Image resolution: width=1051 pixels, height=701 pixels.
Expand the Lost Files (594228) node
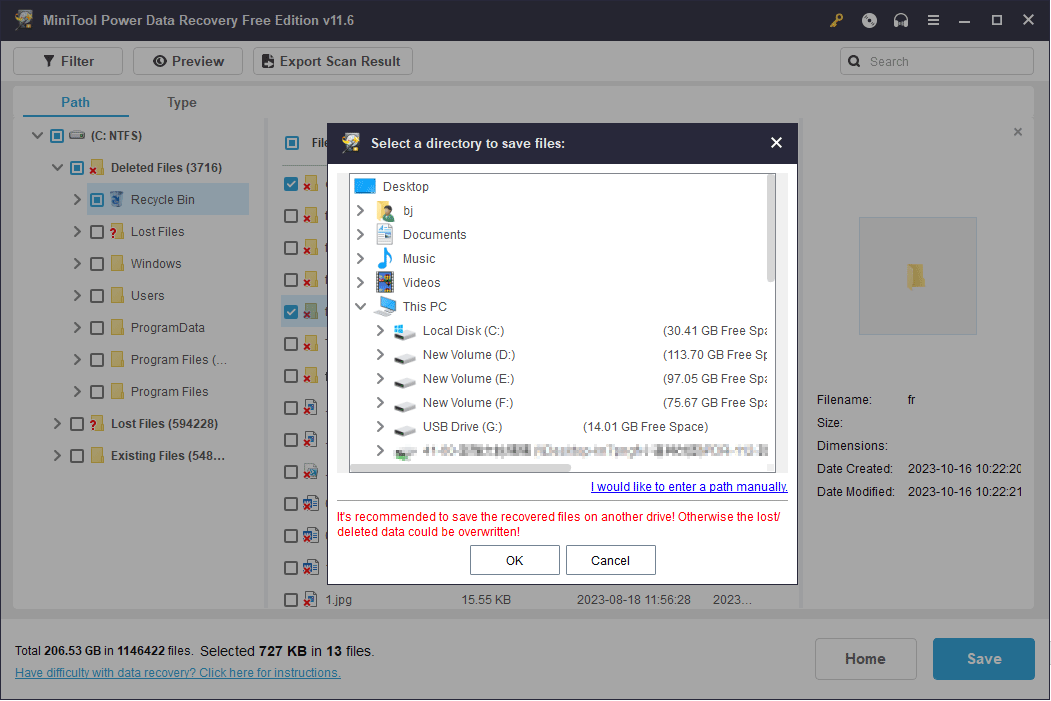point(57,424)
